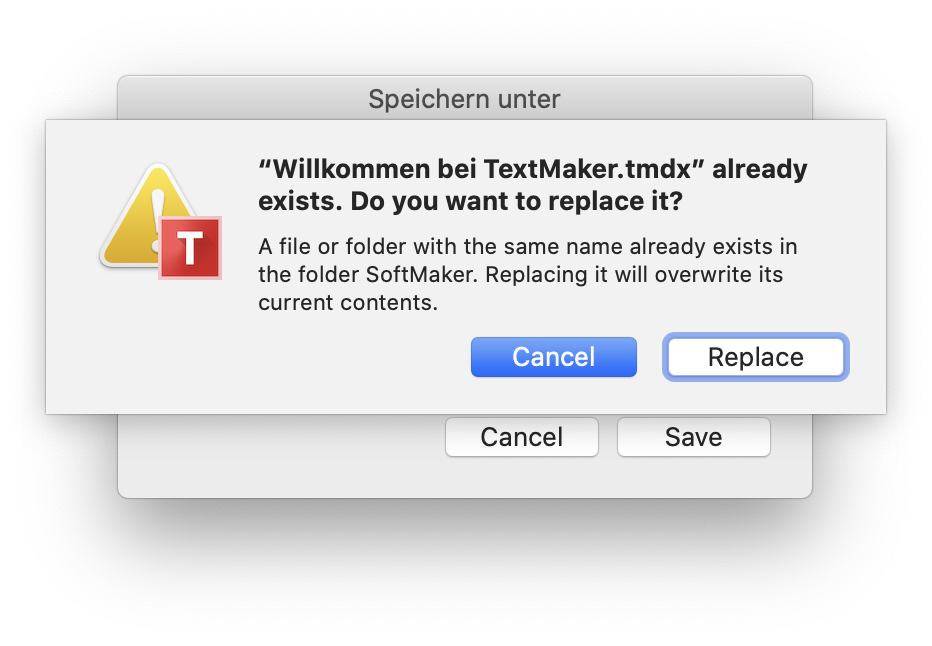932x646 pixels.
Task: Click Cancel in the Speichern unter dialog
Action: (x=521, y=437)
